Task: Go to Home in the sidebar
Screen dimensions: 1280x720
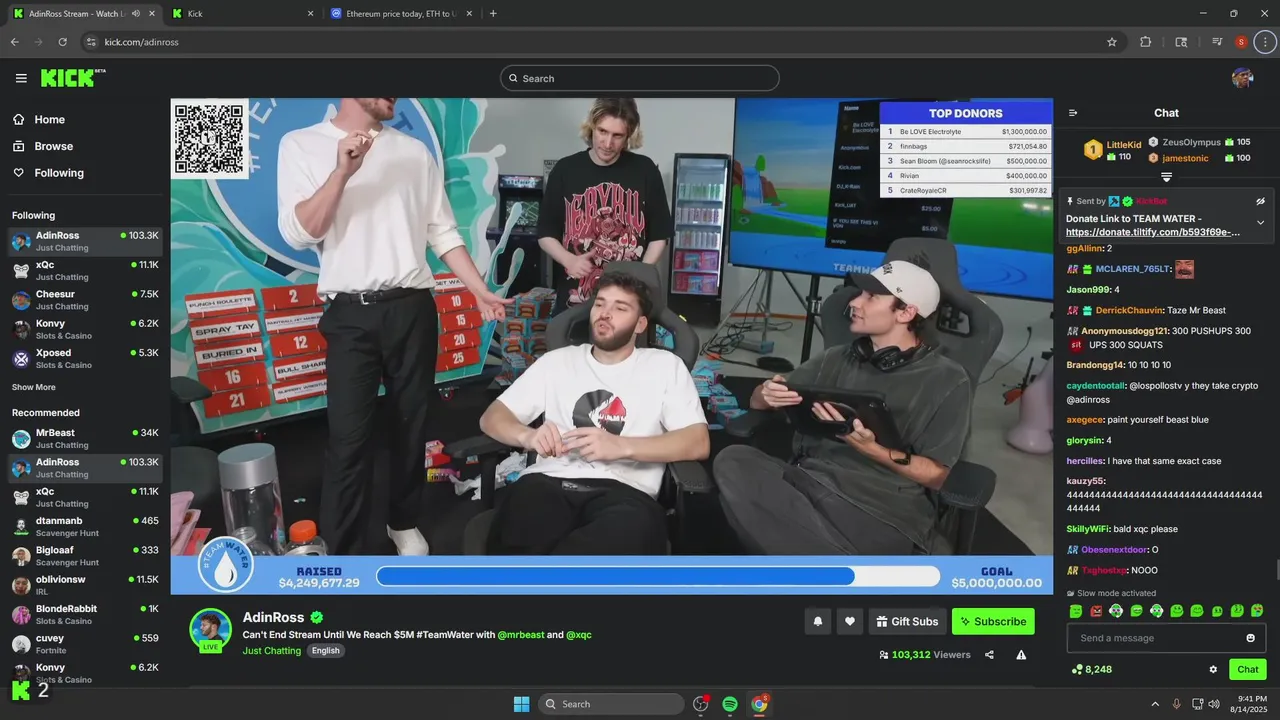Action: point(40,119)
